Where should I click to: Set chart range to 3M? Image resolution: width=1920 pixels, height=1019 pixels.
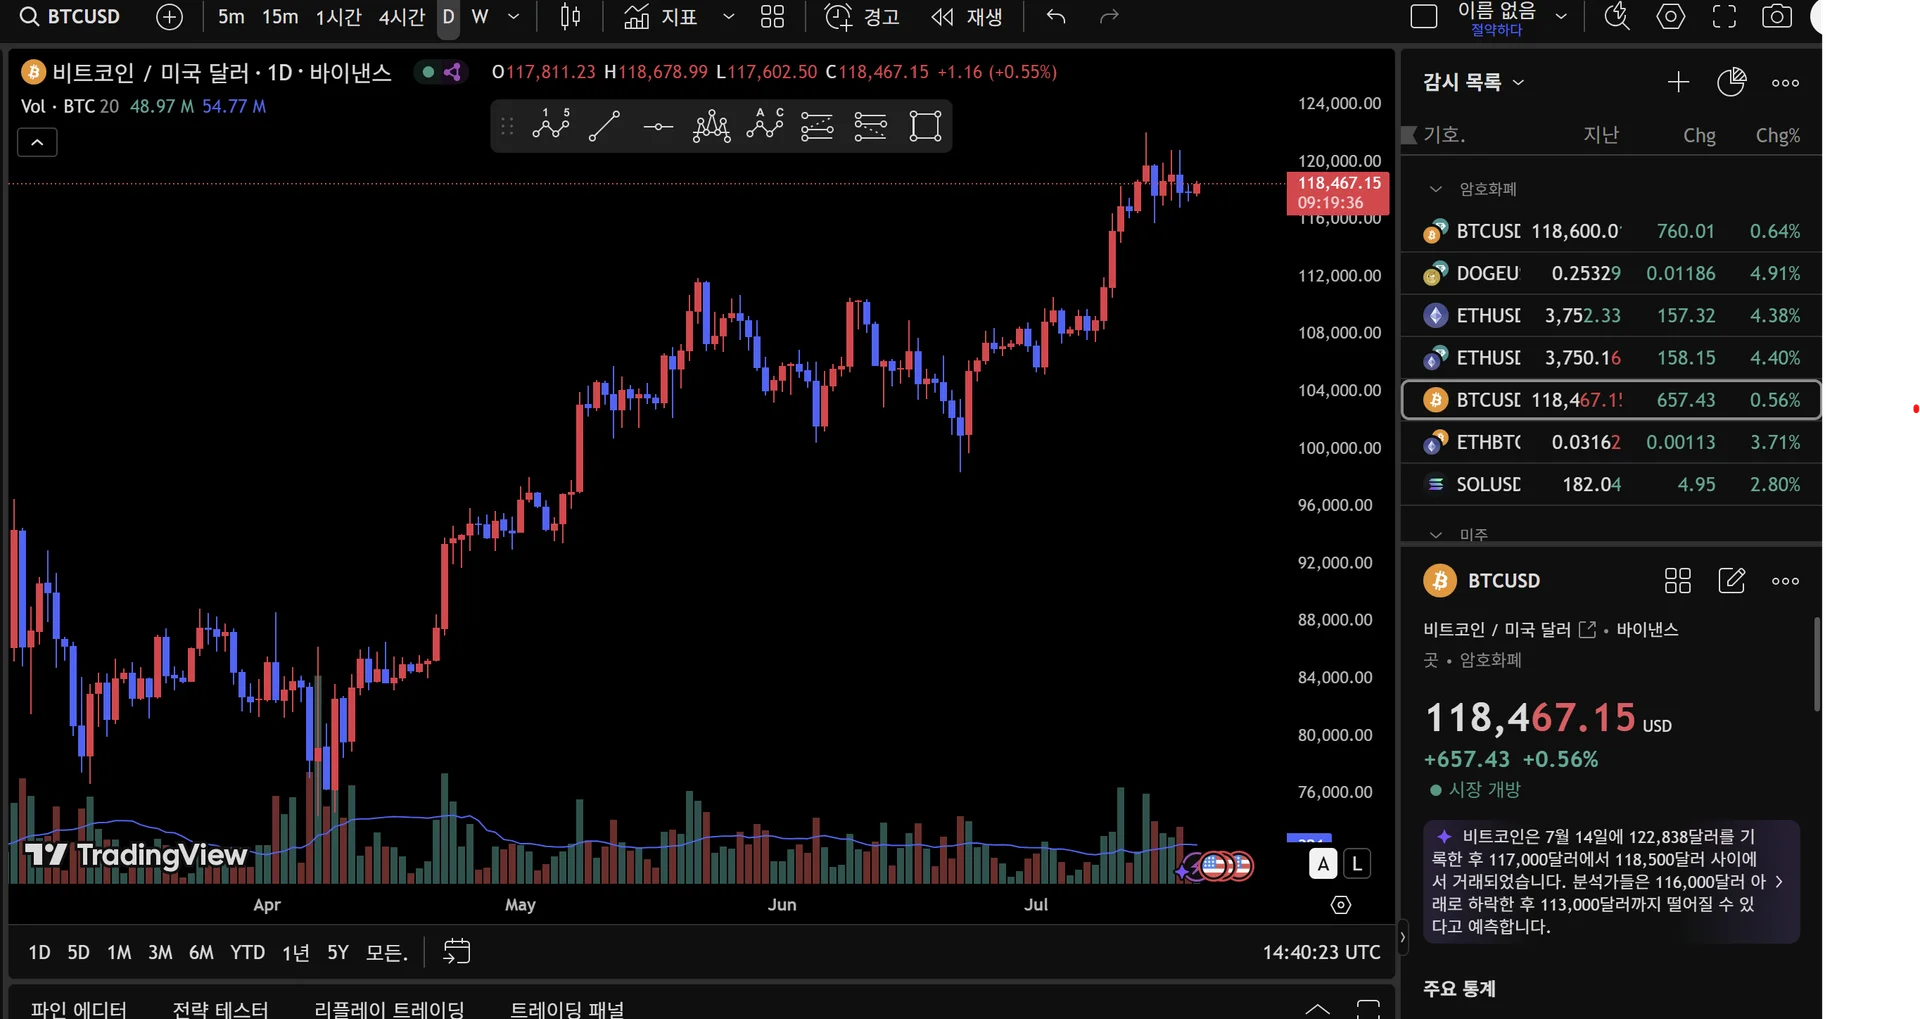(160, 953)
